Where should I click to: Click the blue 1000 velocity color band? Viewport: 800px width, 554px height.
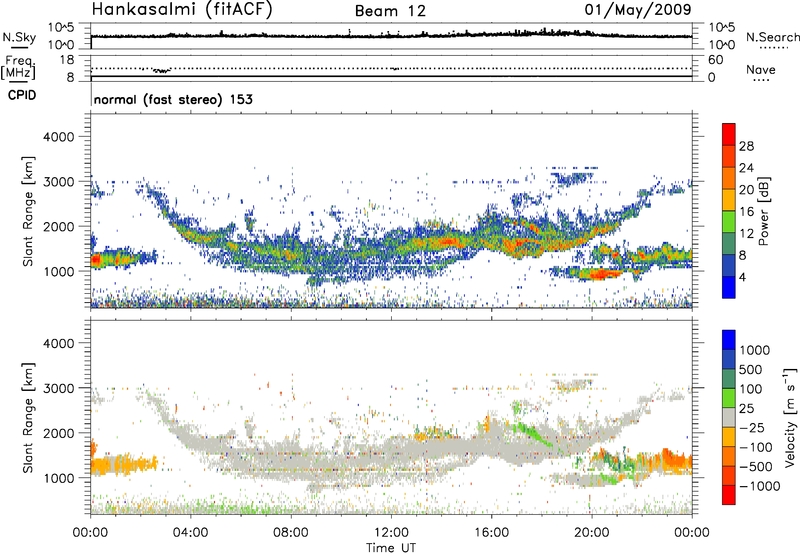pos(729,340)
